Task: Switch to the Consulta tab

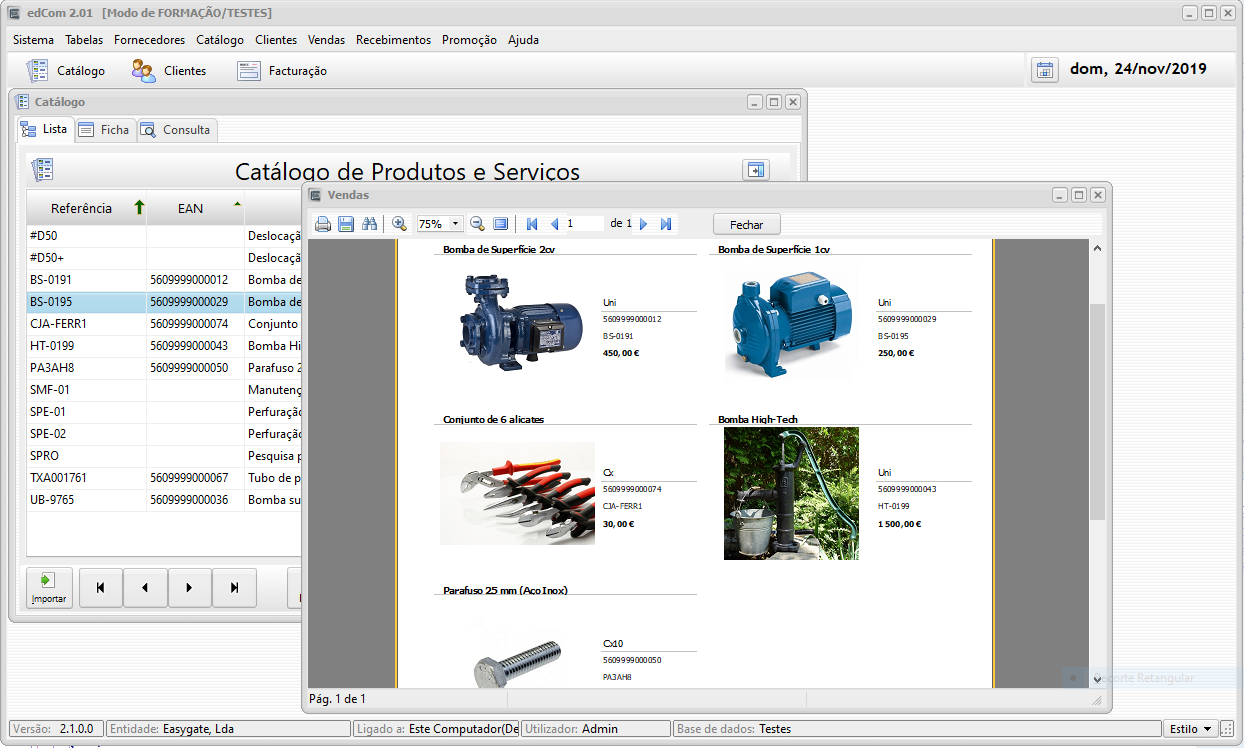Action: tap(176, 130)
